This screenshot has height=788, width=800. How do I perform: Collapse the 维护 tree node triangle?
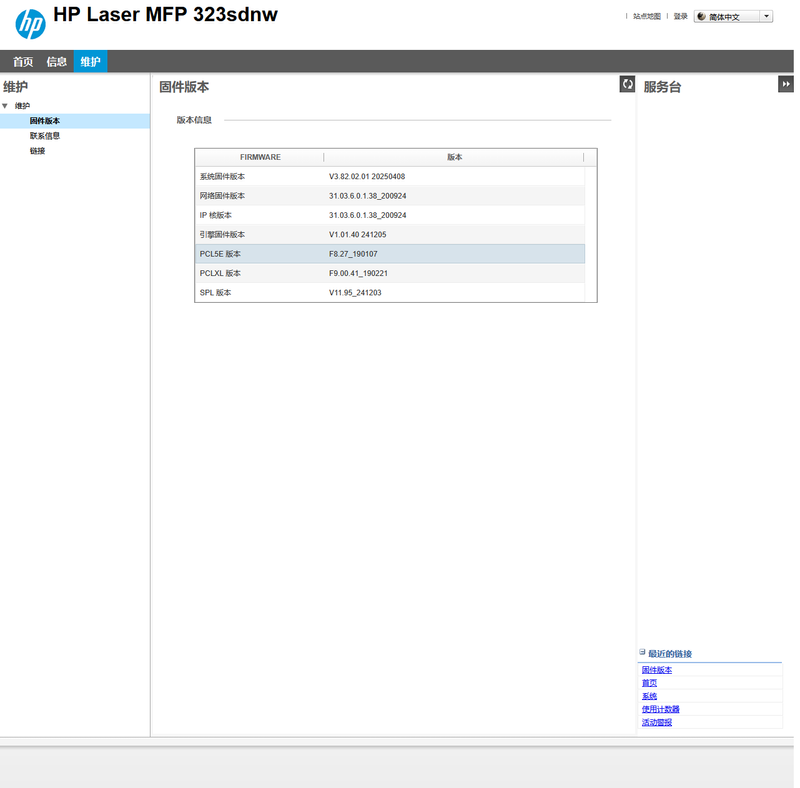5,106
